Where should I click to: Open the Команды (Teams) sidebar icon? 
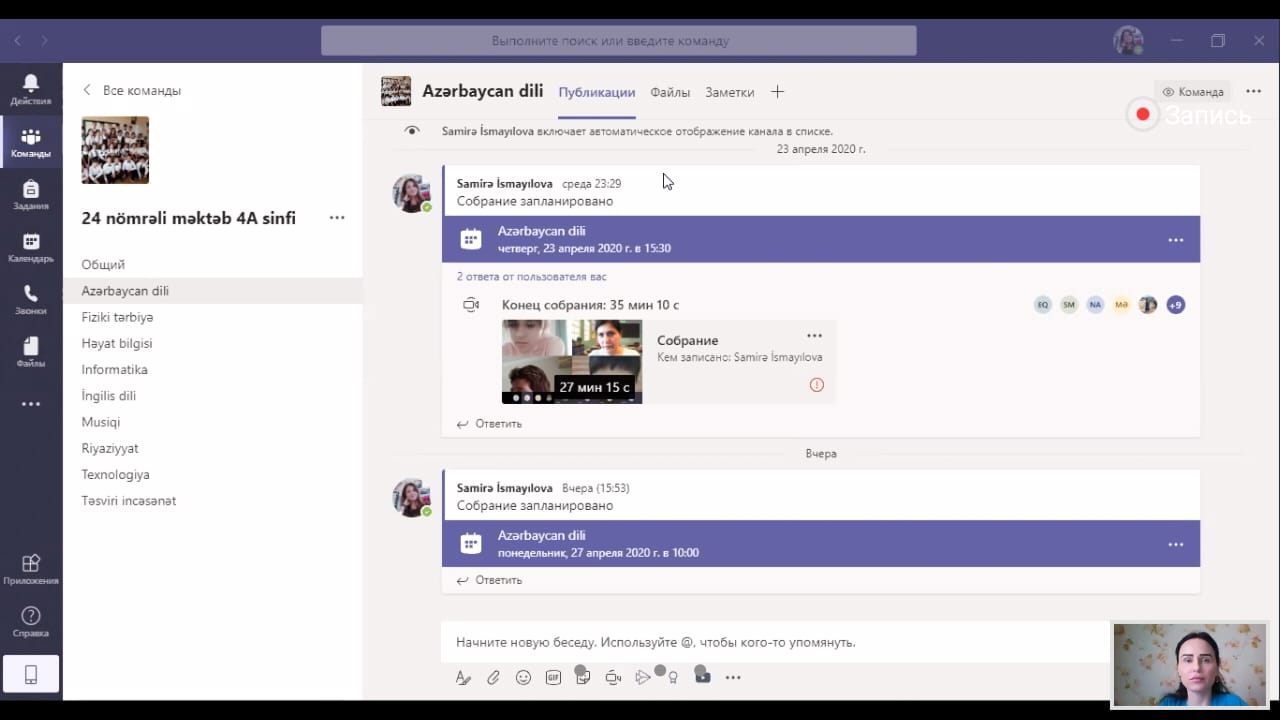click(31, 142)
